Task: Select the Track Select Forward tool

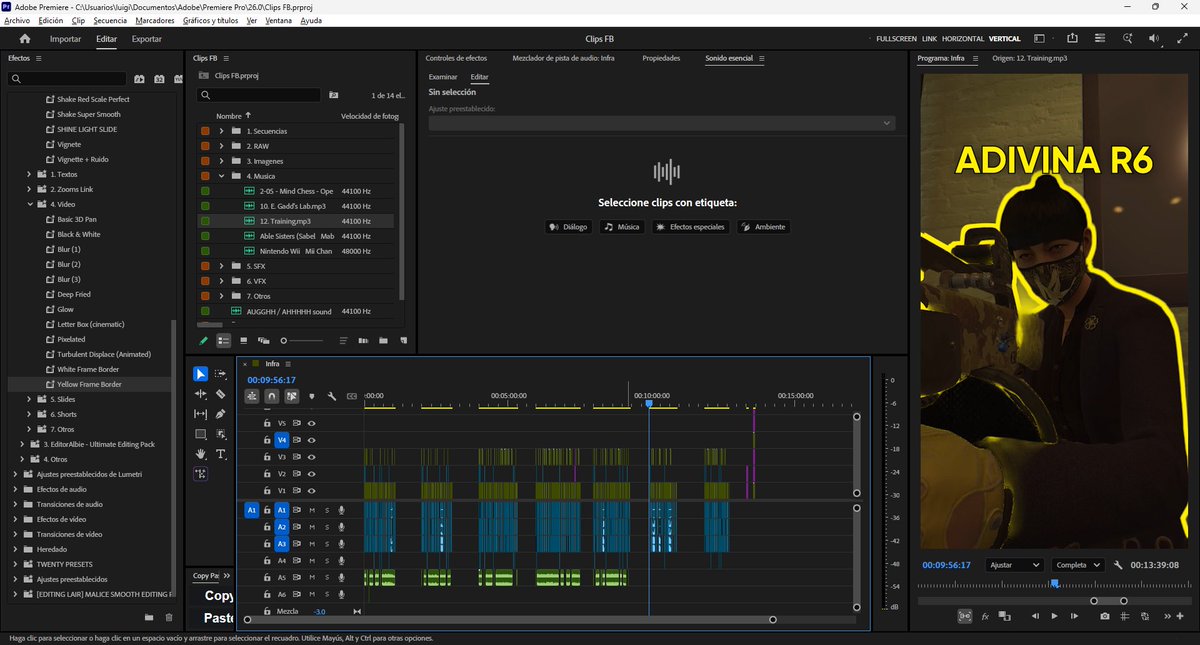Action: point(221,374)
